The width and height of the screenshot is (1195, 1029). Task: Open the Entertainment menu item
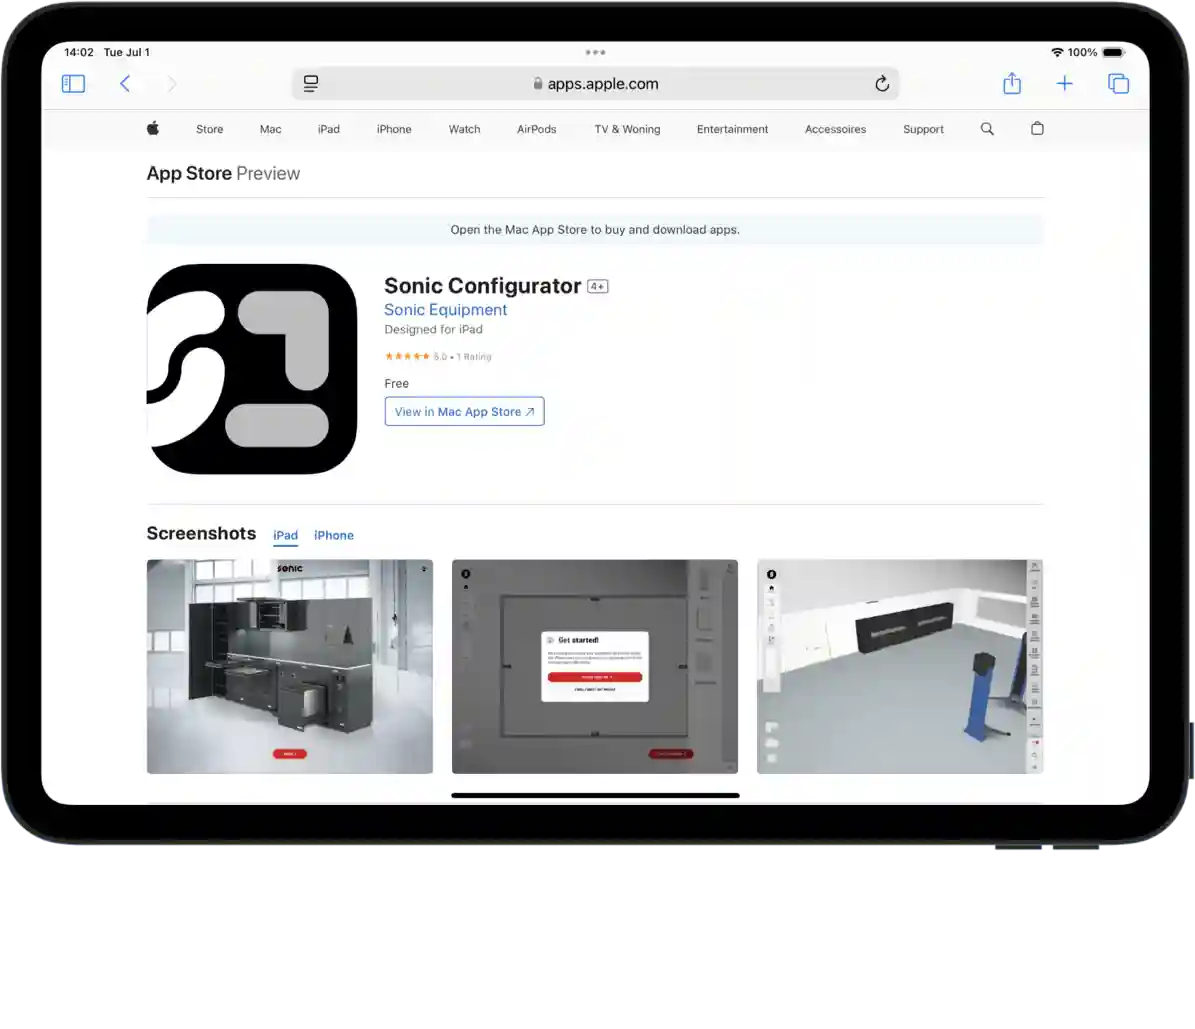pyautogui.click(x=732, y=129)
